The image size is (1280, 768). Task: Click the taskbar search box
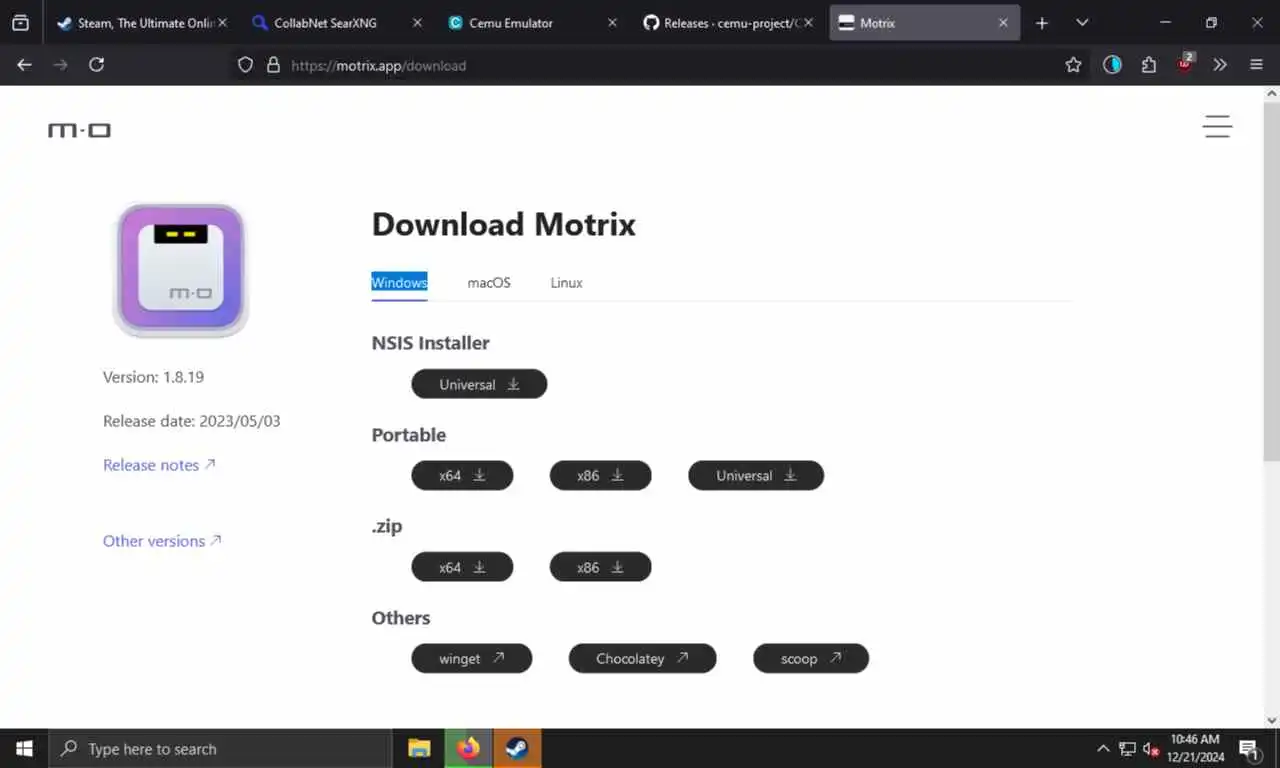coord(220,749)
